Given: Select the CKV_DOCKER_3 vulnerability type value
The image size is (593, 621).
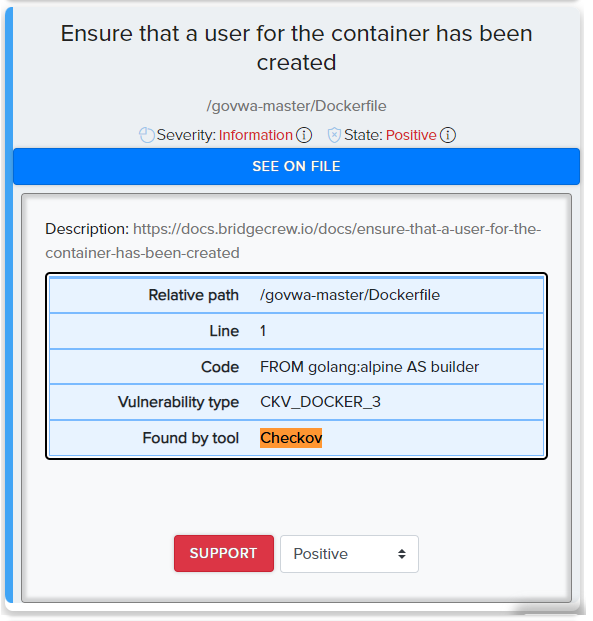Looking at the screenshot, I should (x=320, y=402).
